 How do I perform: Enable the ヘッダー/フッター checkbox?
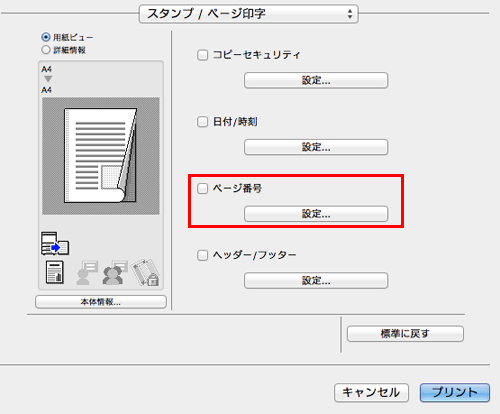[x=202, y=255]
